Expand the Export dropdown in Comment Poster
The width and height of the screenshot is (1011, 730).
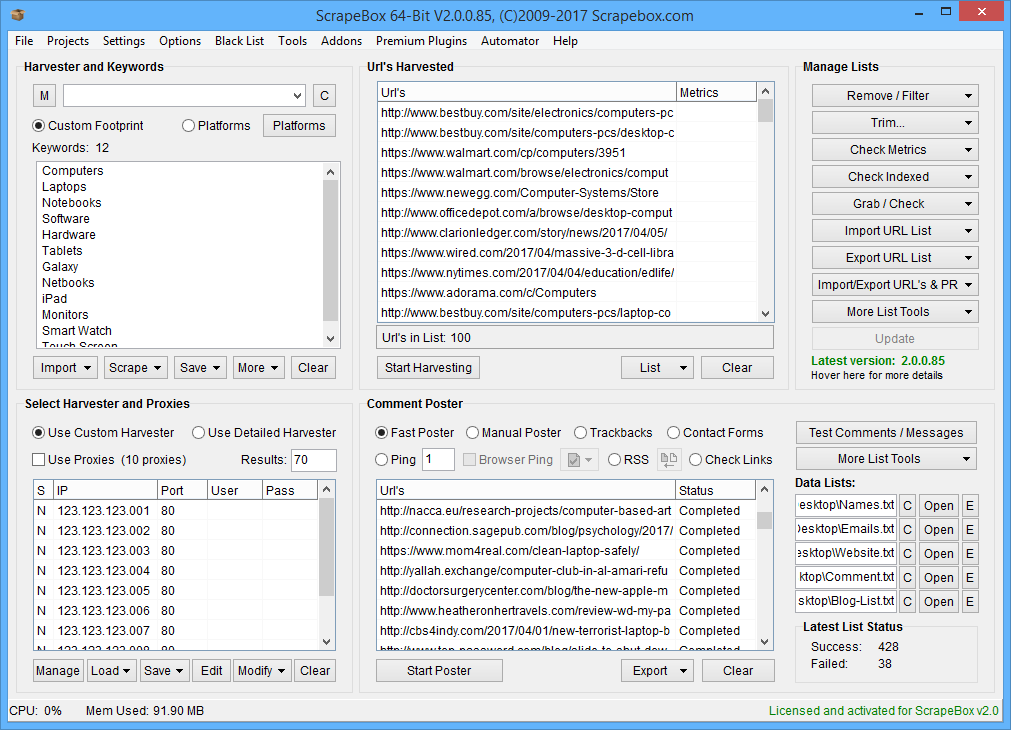tap(656, 670)
